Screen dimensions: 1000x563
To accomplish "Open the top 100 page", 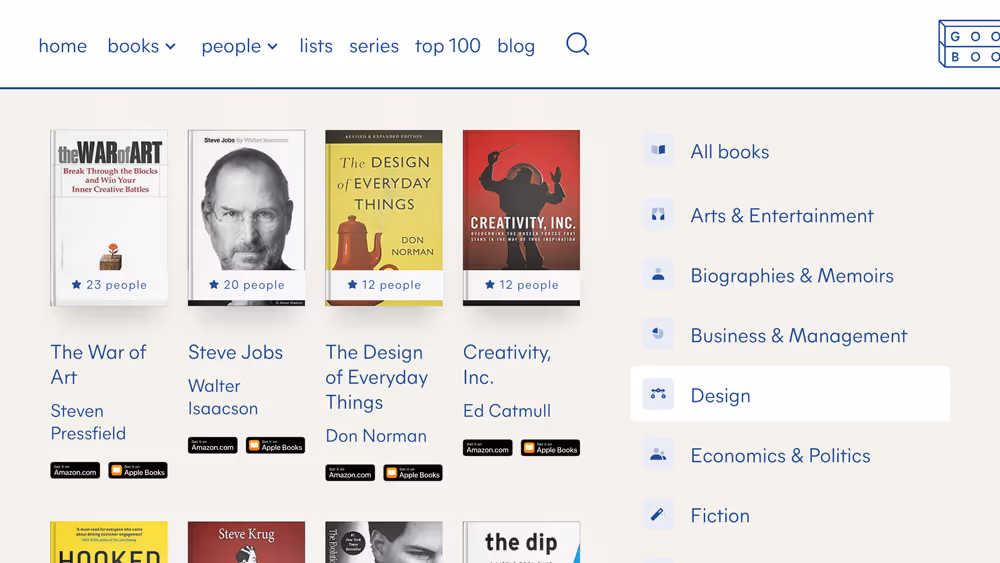I will pos(448,46).
